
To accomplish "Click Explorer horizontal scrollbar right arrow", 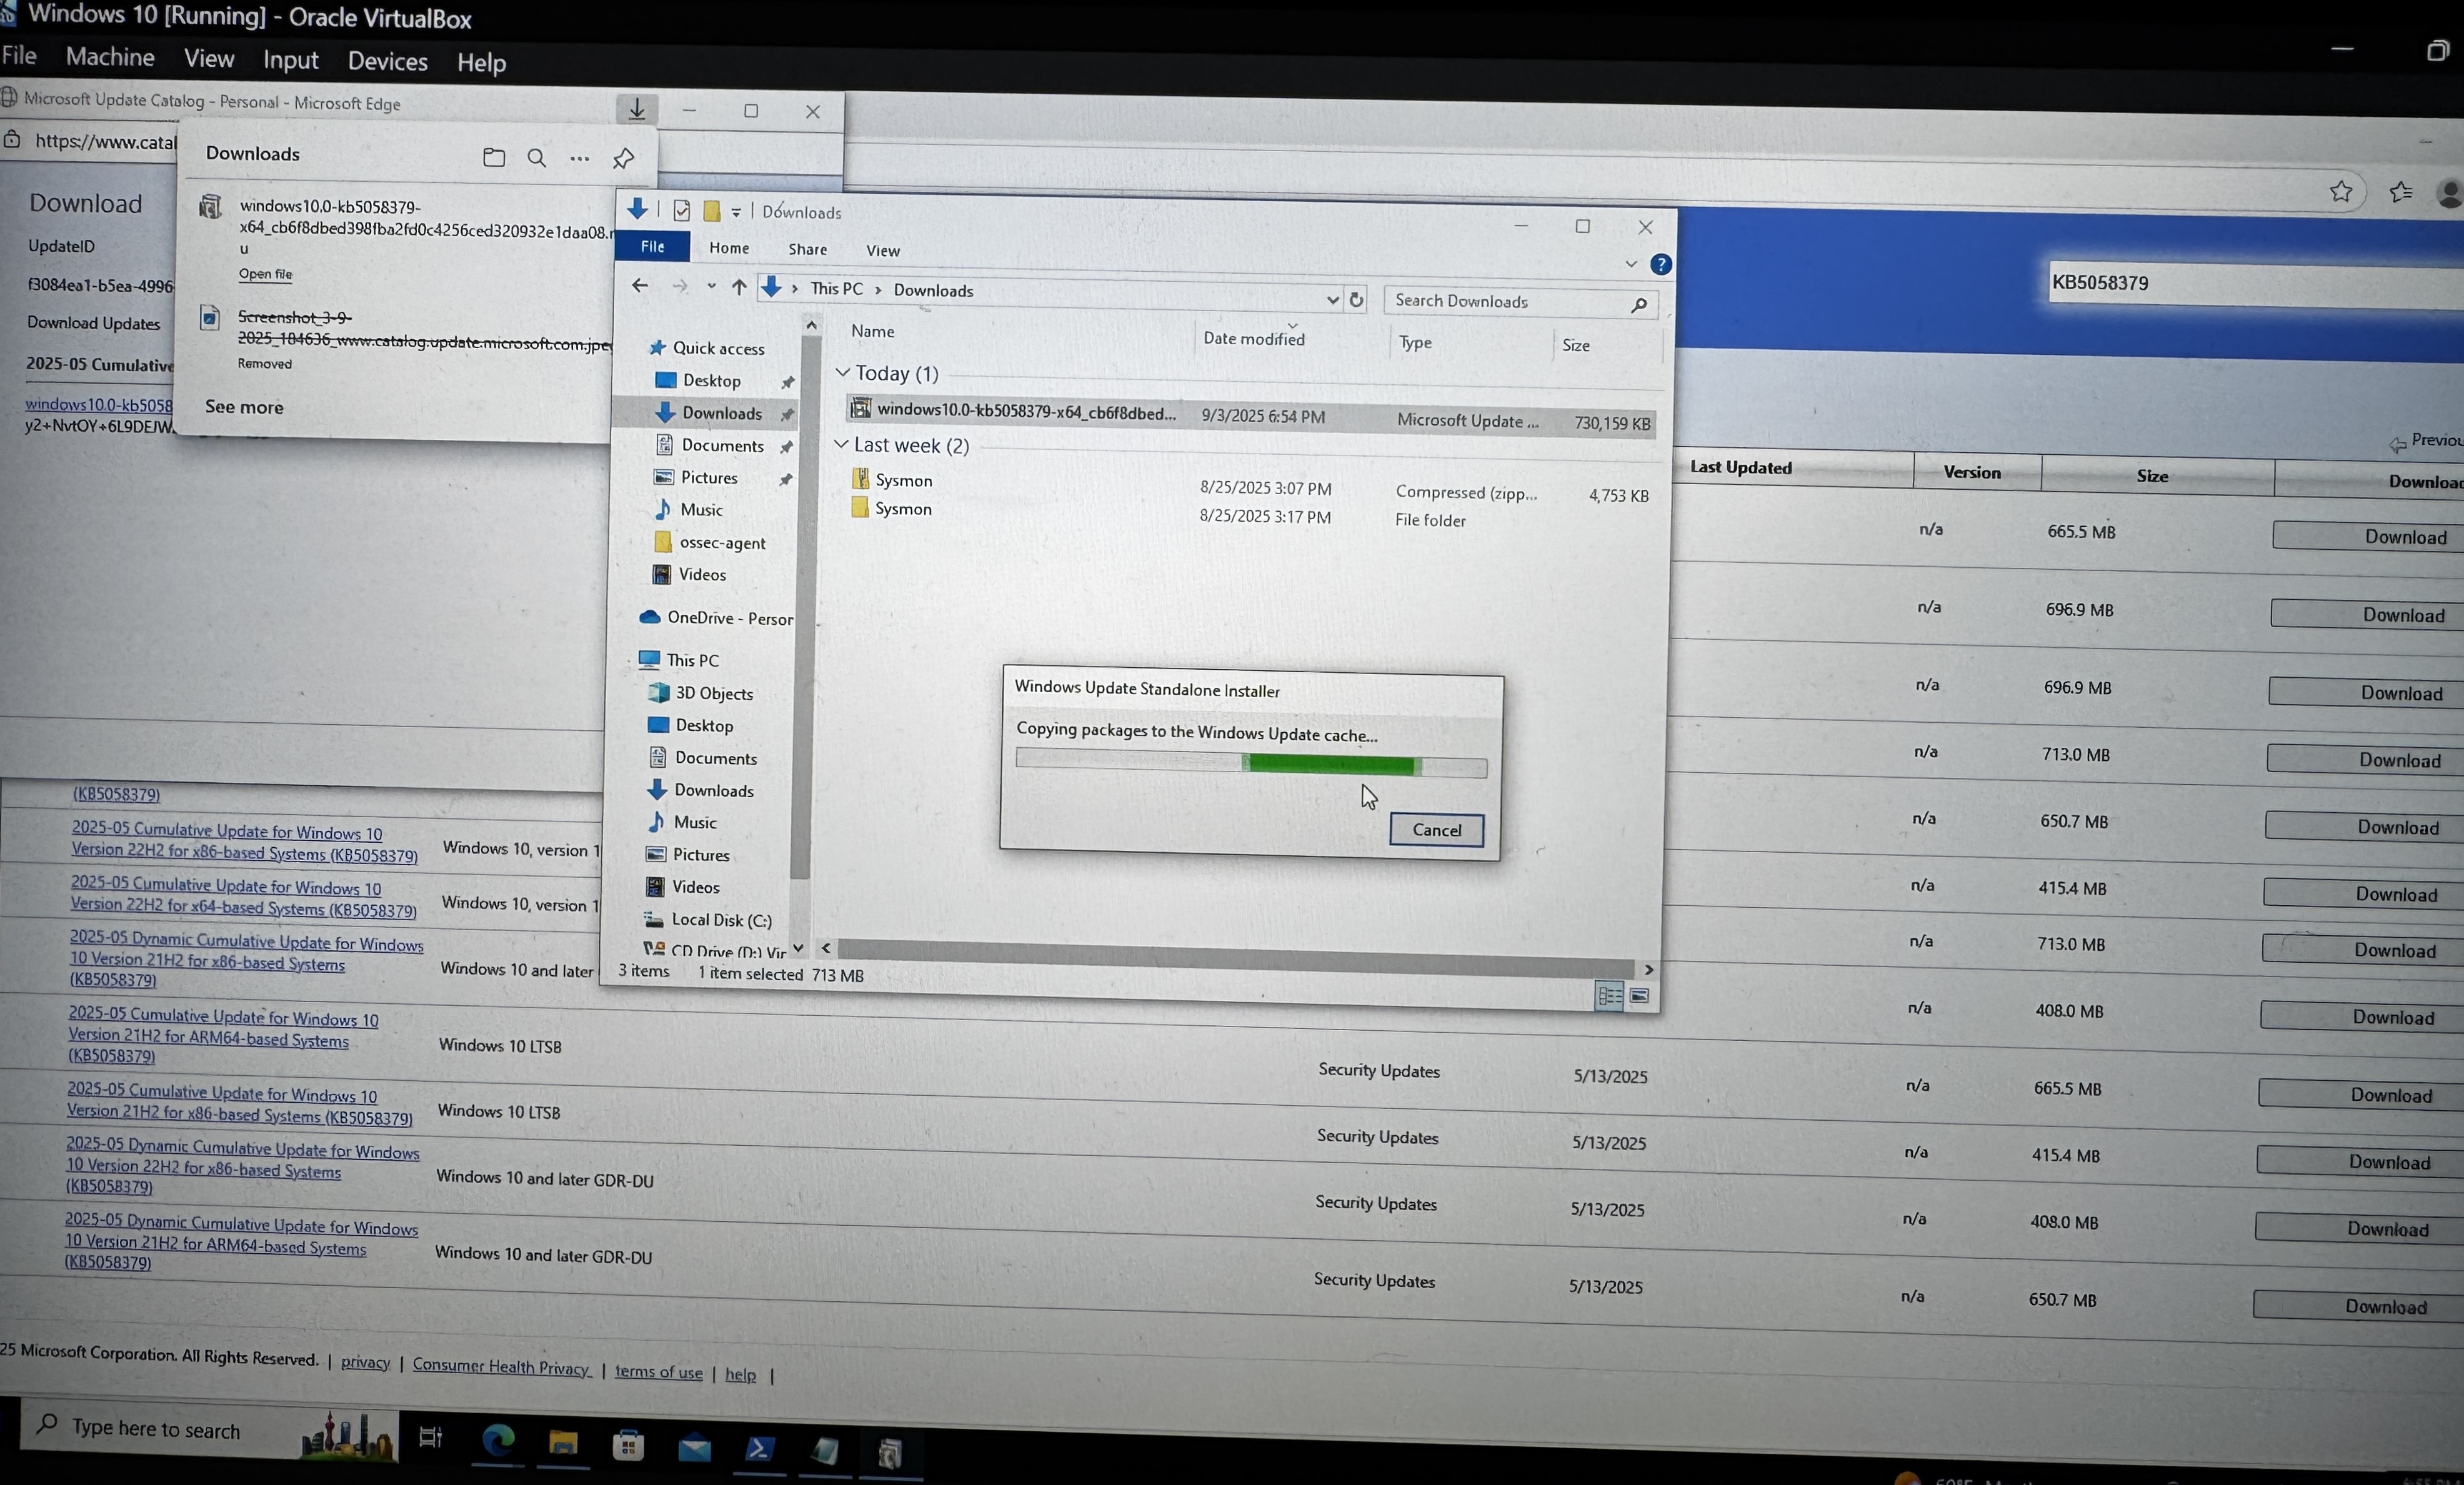I will tap(1648, 970).
